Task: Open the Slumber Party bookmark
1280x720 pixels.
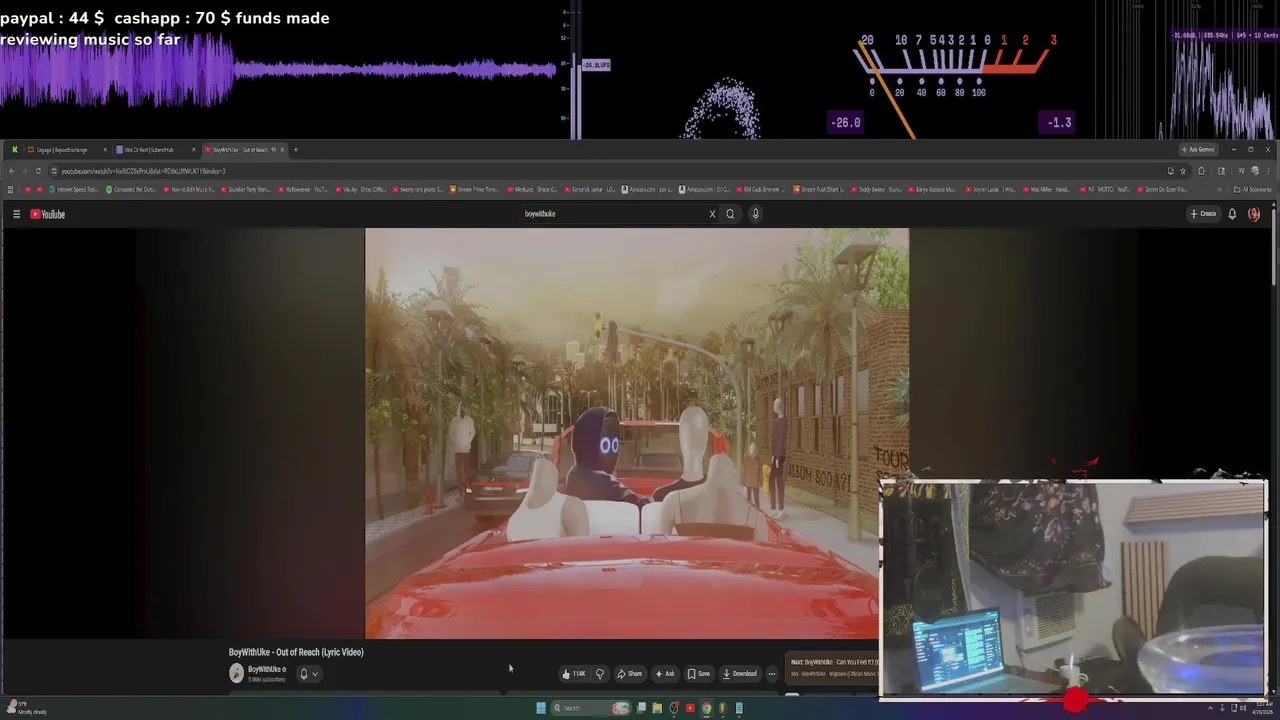Action: [x=245, y=189]
